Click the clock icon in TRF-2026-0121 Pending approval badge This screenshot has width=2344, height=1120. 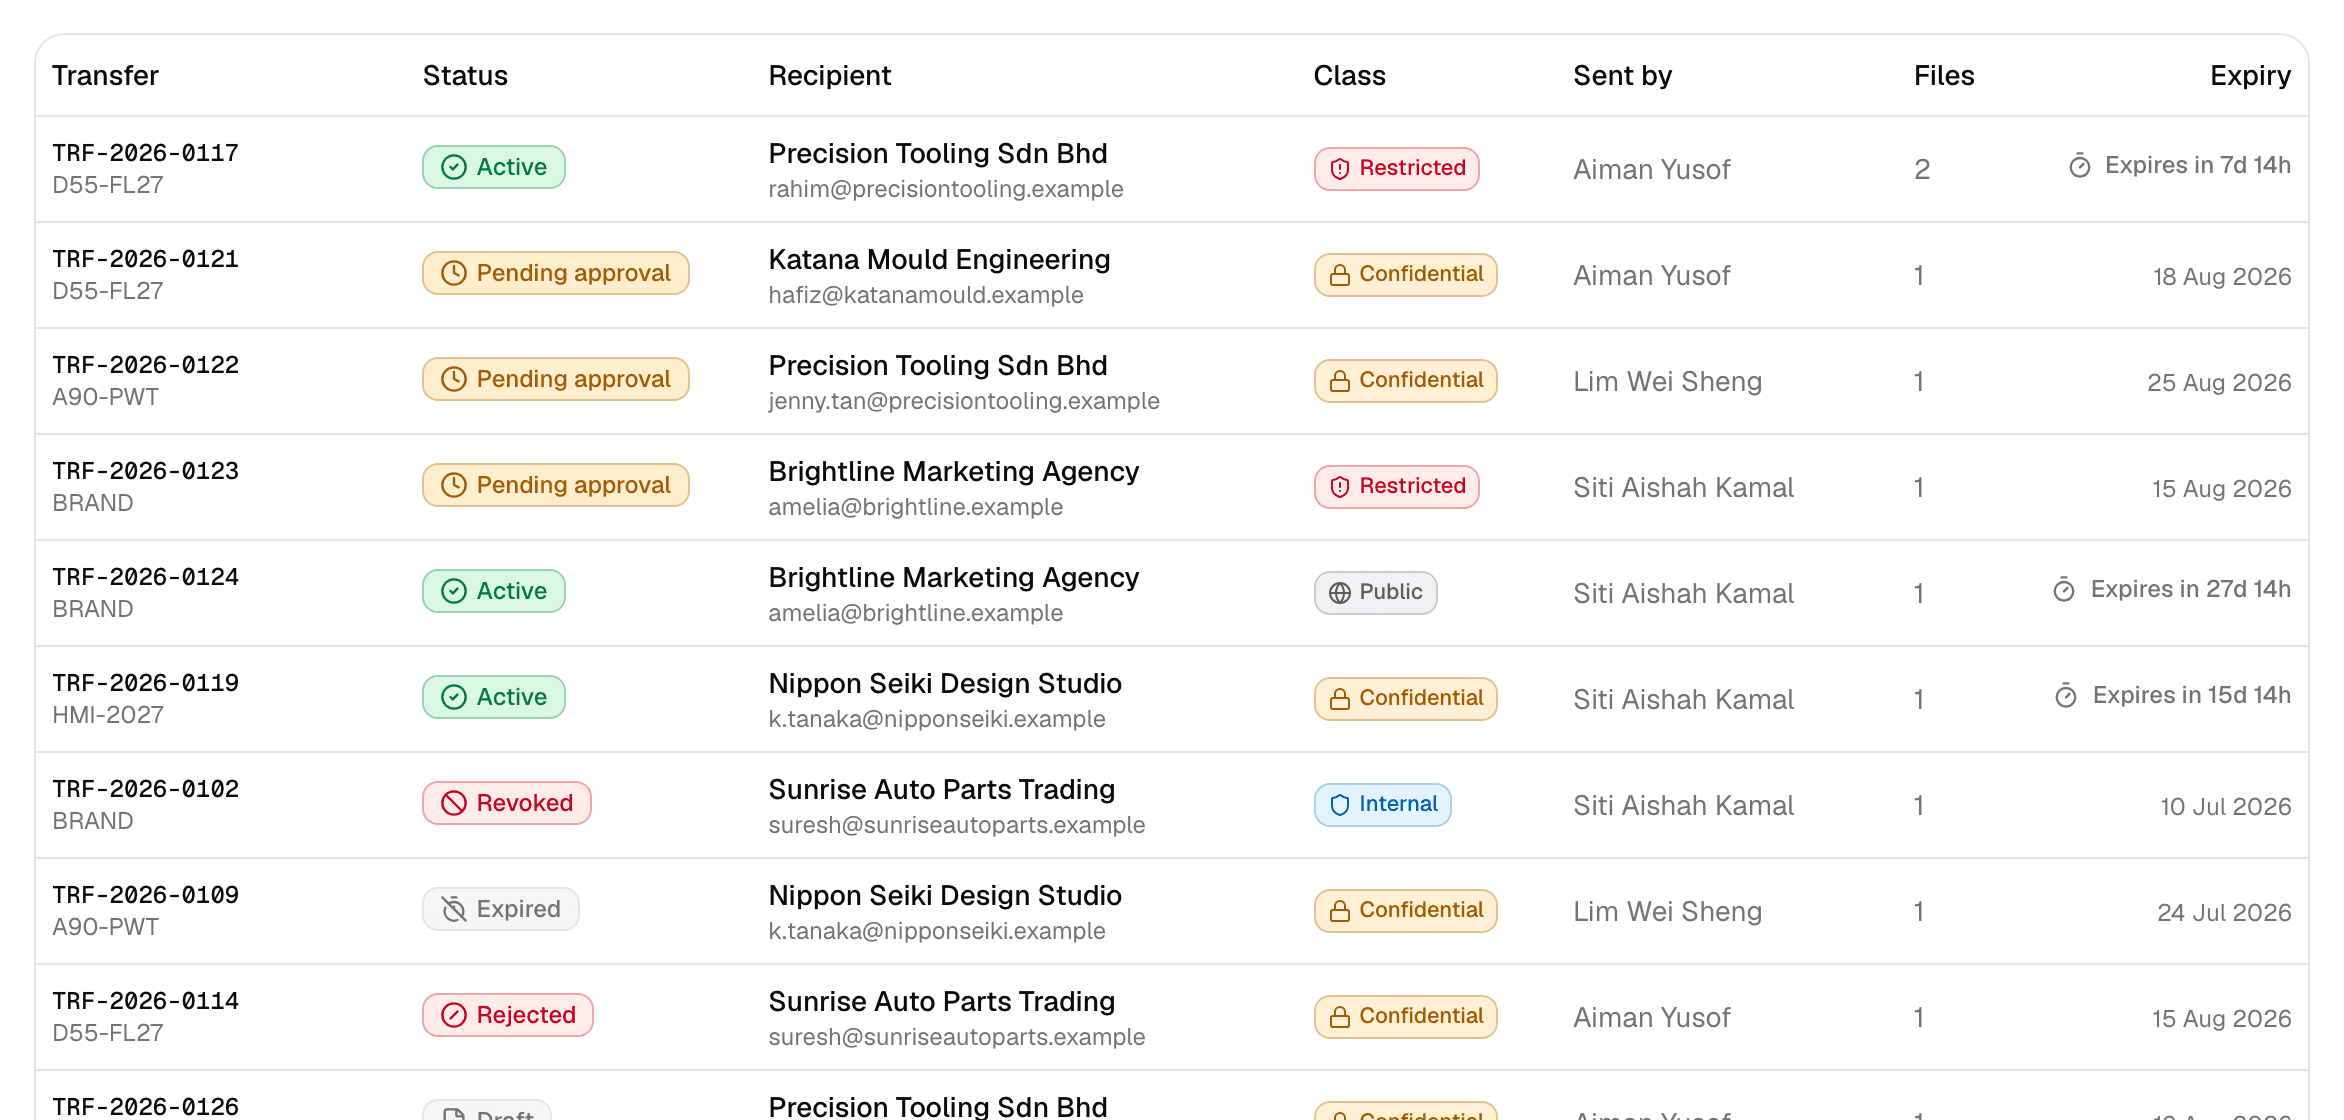coord(454,273)
